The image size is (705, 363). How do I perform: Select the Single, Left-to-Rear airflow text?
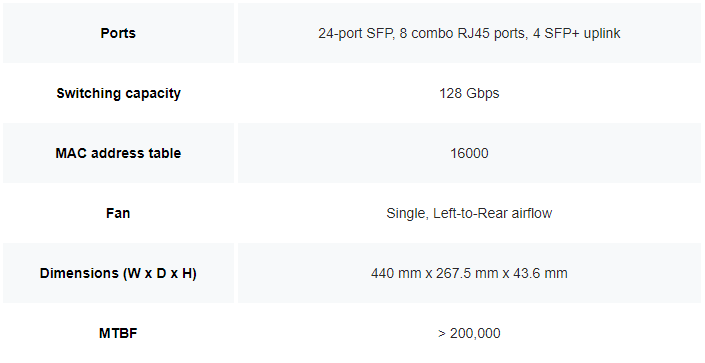click(469, 213)
